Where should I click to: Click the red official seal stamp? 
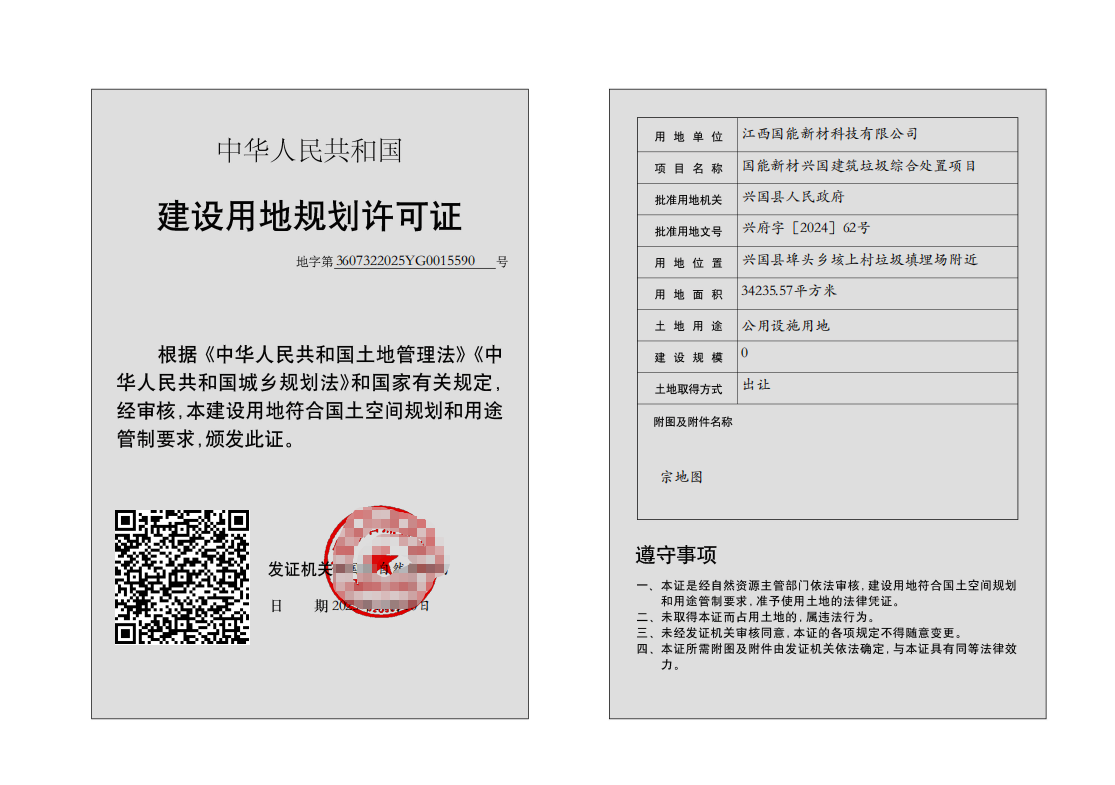[380, 560]
